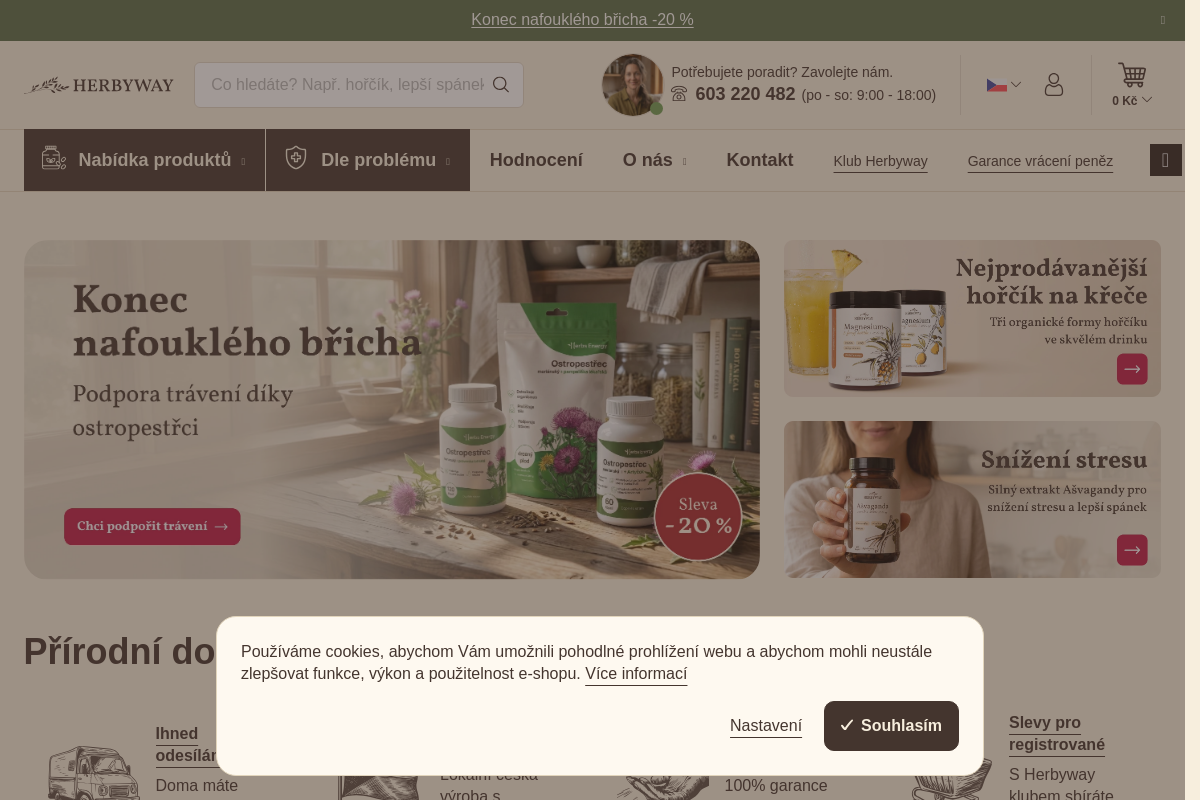This screenshot has height=800, width=1200.
Task: Click the phone icon beside 603 220 482
Action: pos(679,94)
